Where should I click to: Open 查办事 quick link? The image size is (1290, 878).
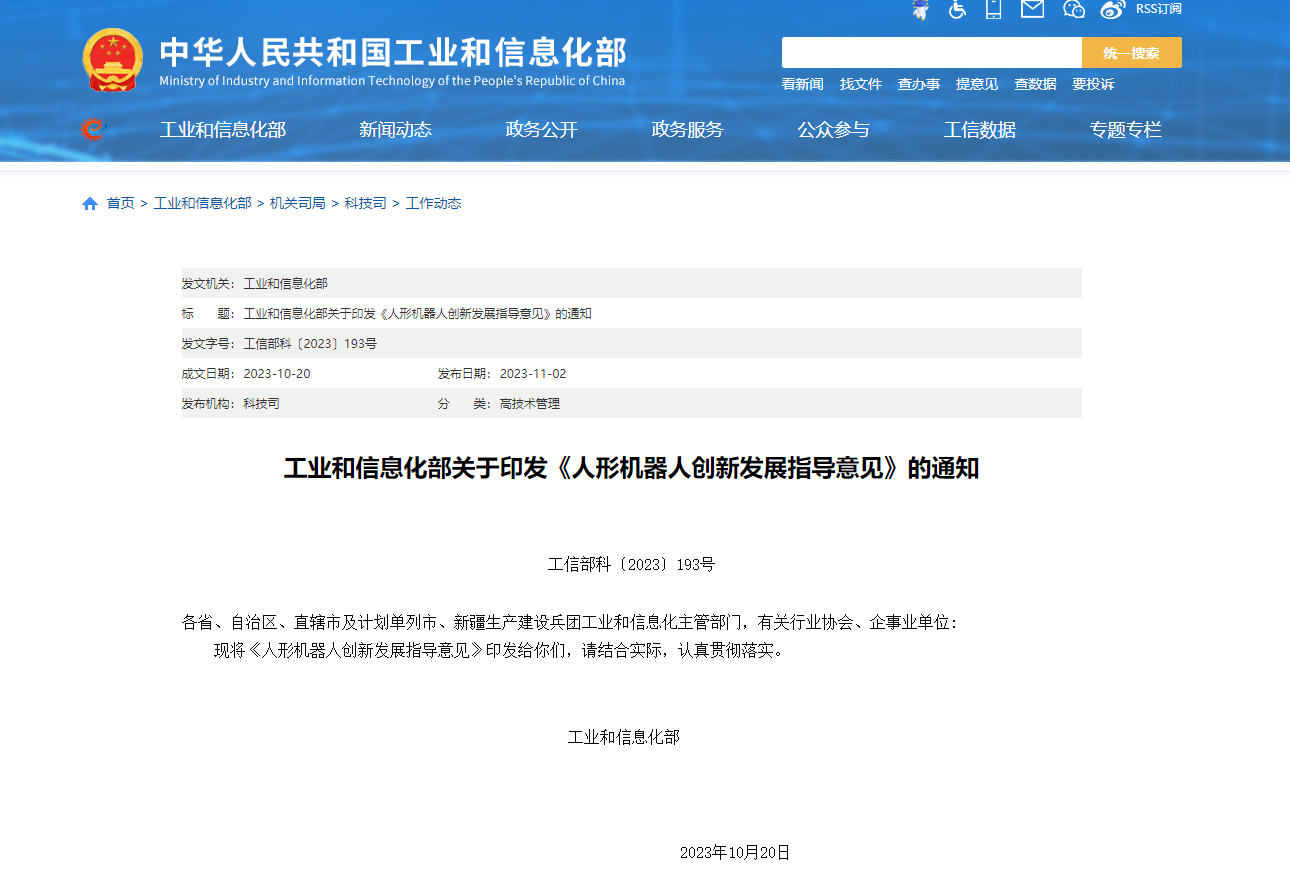click(x=918, y=84)
